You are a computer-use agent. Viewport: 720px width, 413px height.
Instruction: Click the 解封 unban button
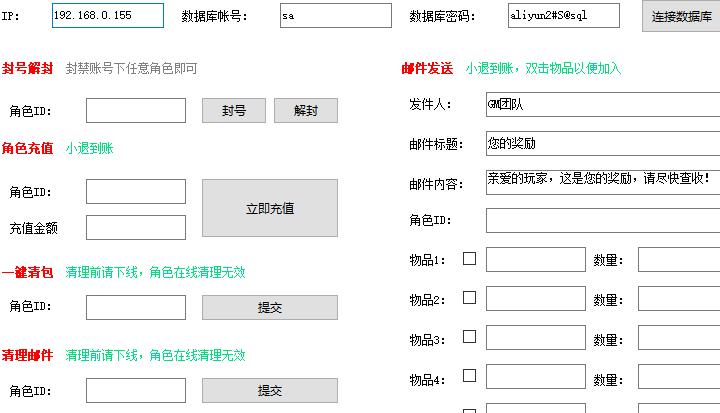coord(306,111)
